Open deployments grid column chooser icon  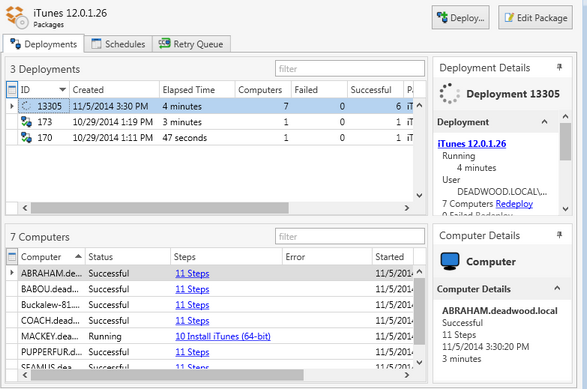point(12,90)
